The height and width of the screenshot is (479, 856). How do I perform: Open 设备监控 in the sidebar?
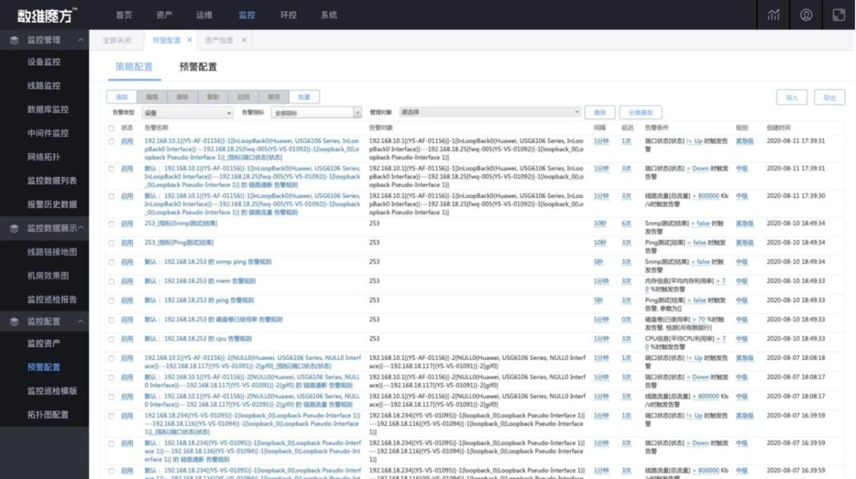point(44,62)
